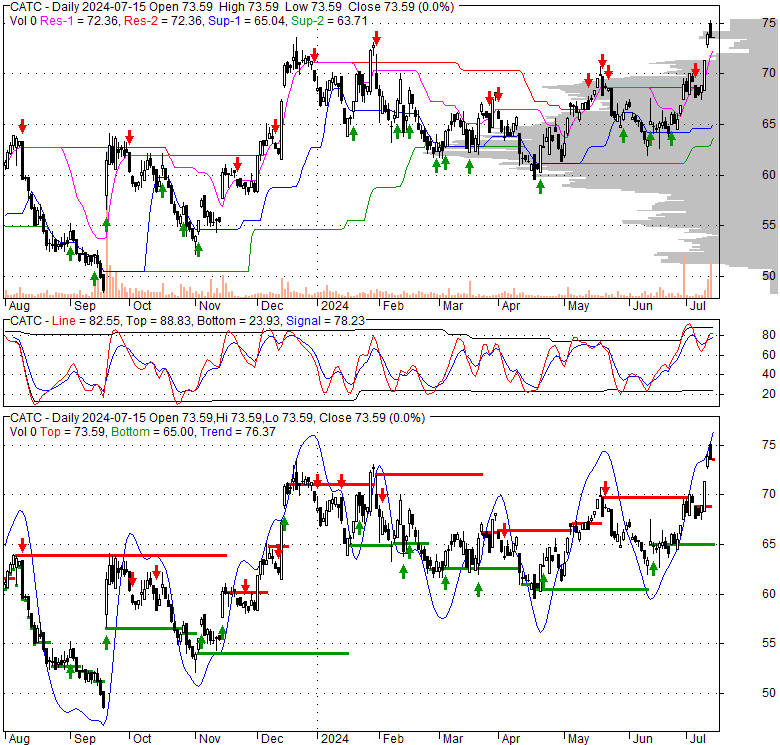
Task: Click the 'Oct' label on bottom chart axis
Action: tap(142, 739)
